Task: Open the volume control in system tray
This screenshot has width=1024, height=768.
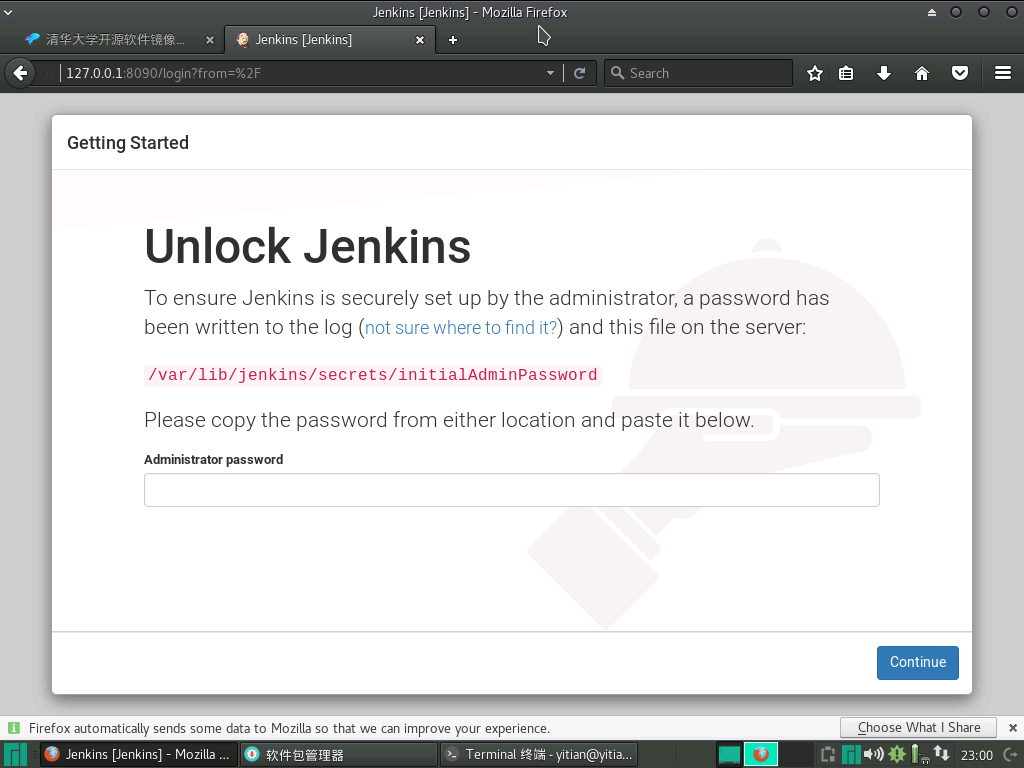Action: (x=873, y=754)
